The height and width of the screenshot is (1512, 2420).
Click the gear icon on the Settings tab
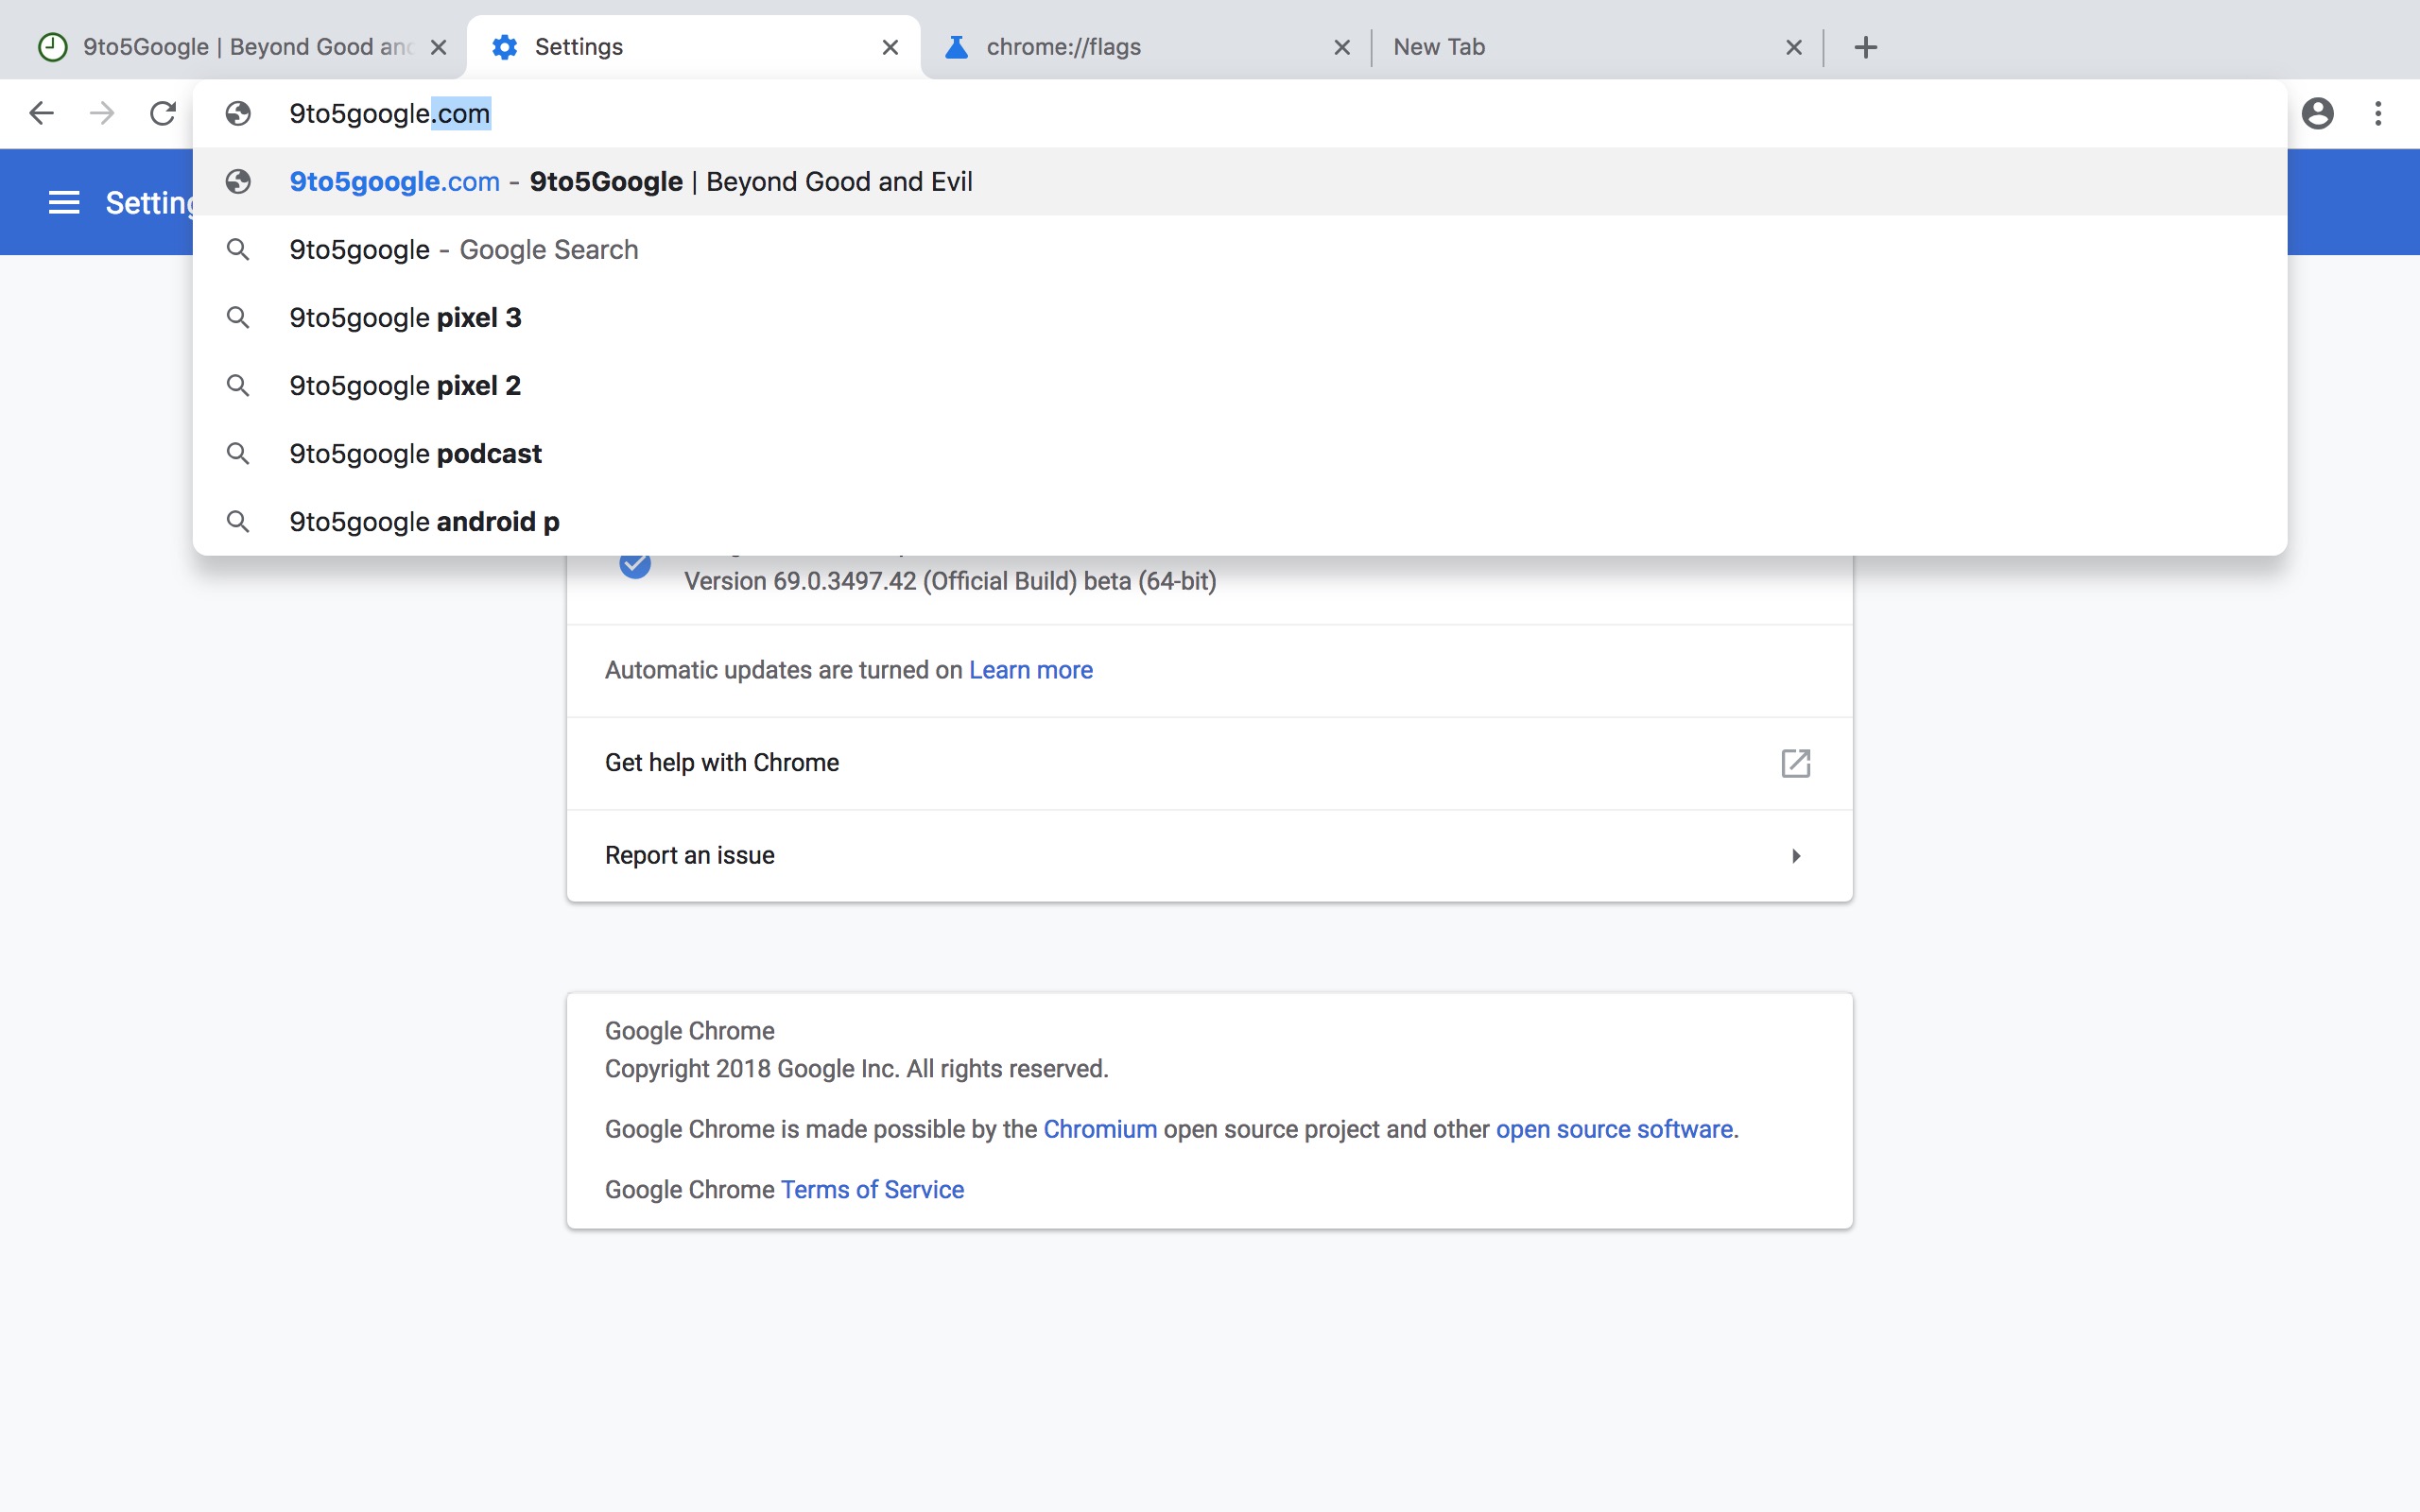tap(505, 46)
